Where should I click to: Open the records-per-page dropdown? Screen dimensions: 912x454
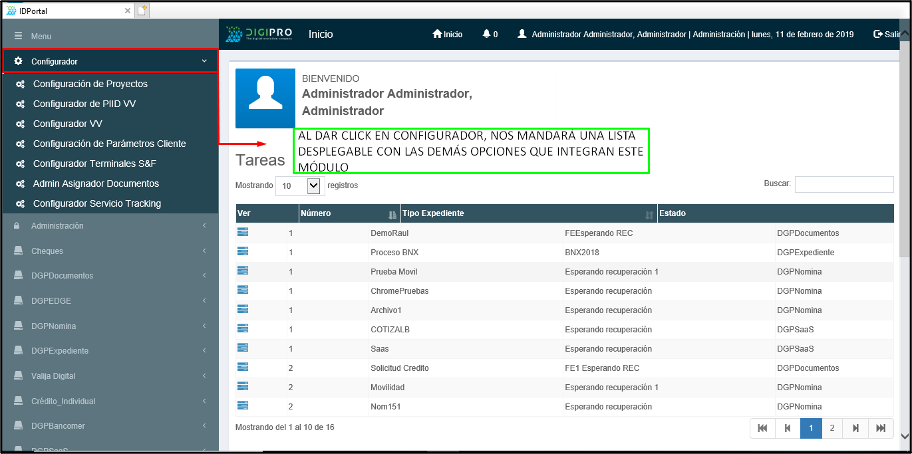click(299, 185)
